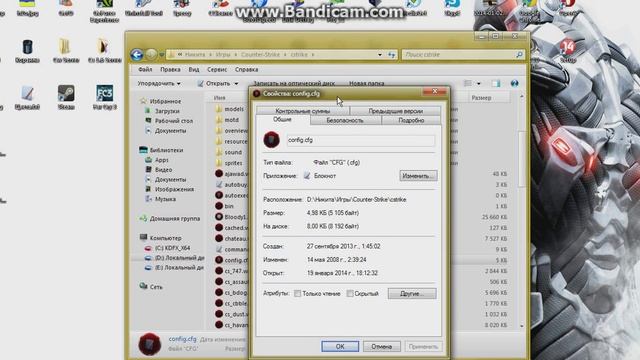This screenshot has height=360, width=640.
Task: Click the search magnifier in Explorer
Action: coord(519,54)
